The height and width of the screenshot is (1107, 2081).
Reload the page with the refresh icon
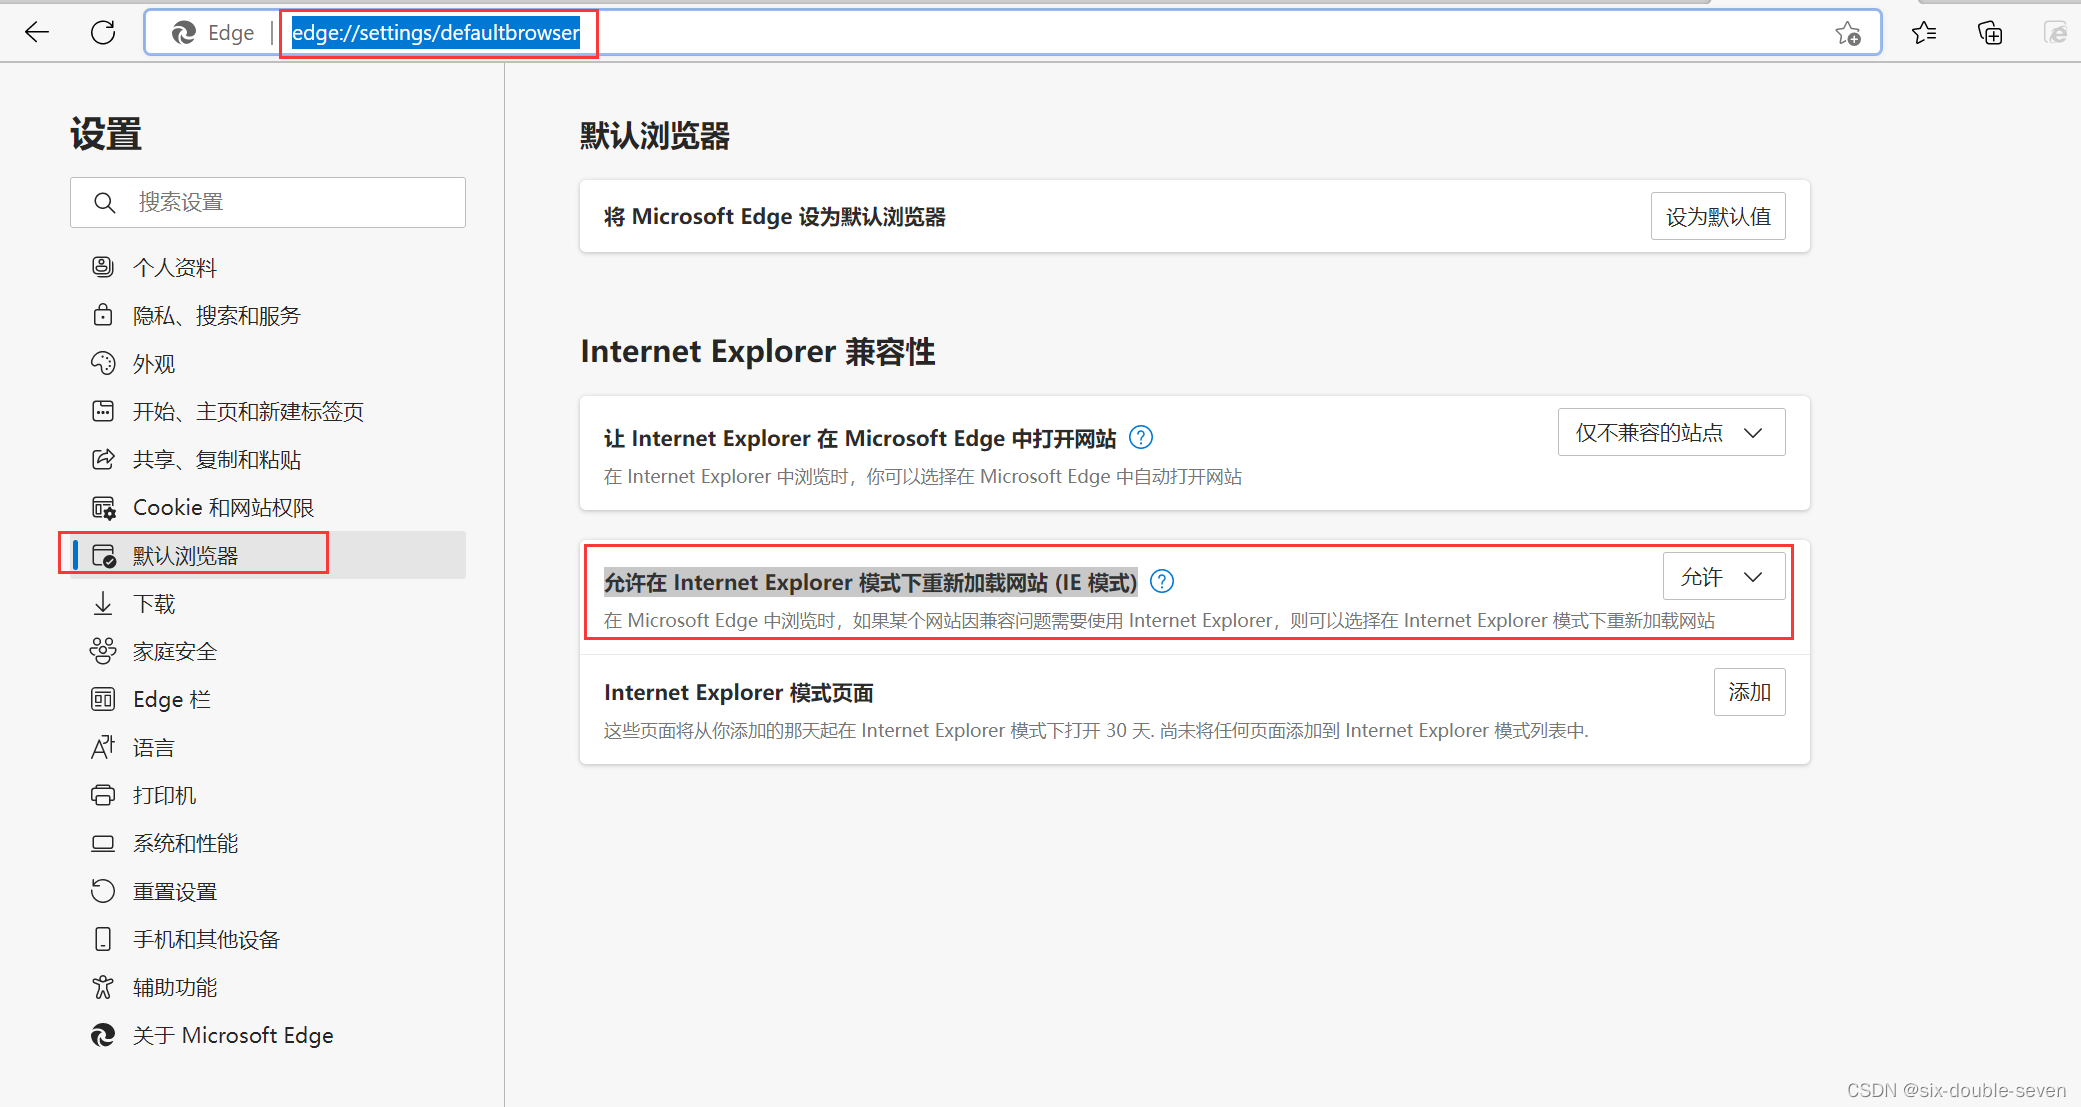click(103, 32)
